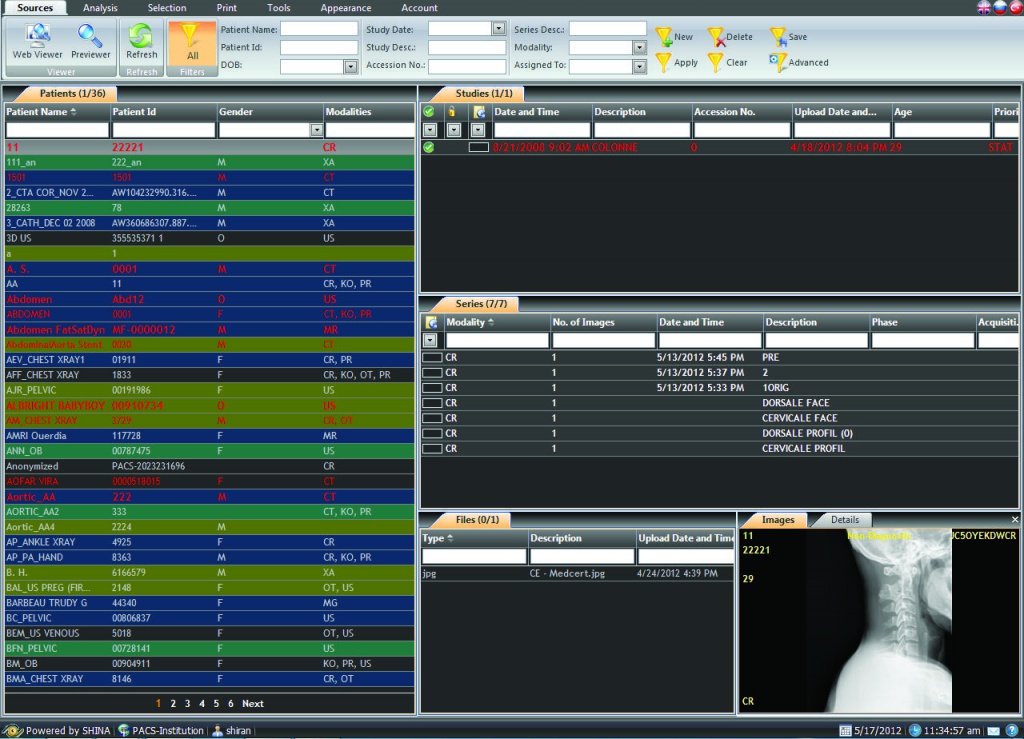The width and height of the screenshot is (1024, 739).
Task: Open the Modality filter dropdown
Action: click(x=639, y=47)
